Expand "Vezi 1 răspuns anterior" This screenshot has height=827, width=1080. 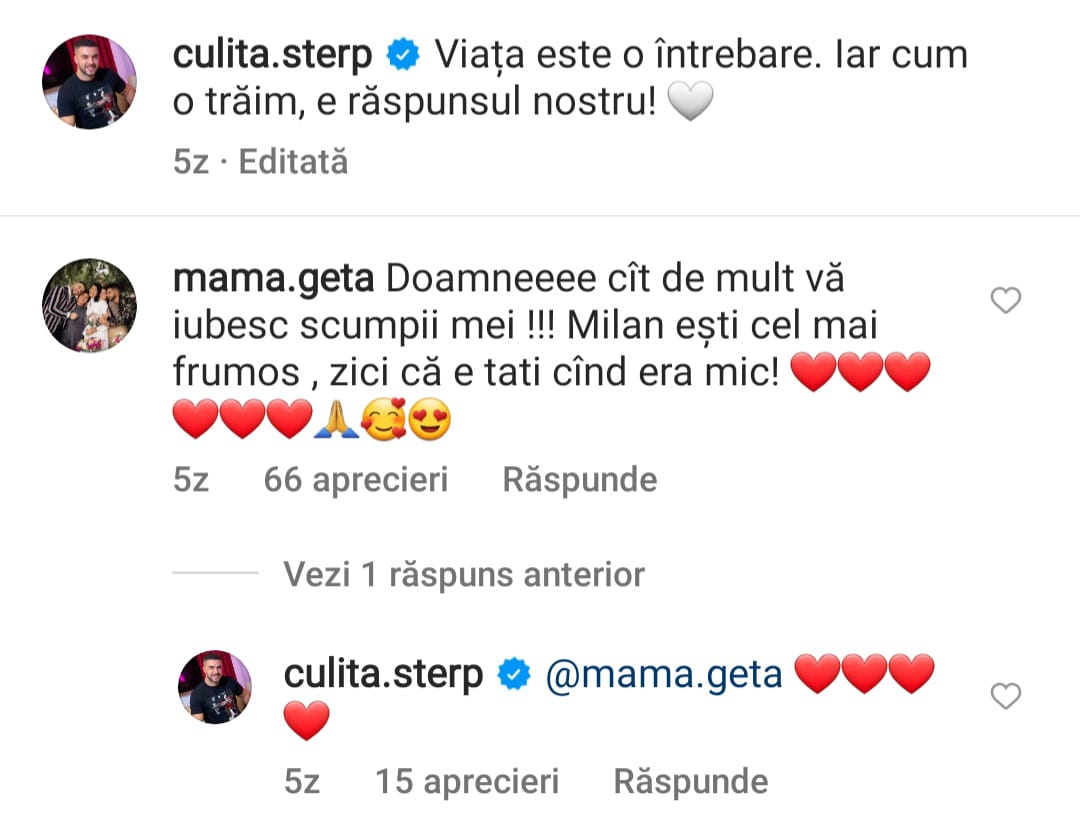click(464, 574)
